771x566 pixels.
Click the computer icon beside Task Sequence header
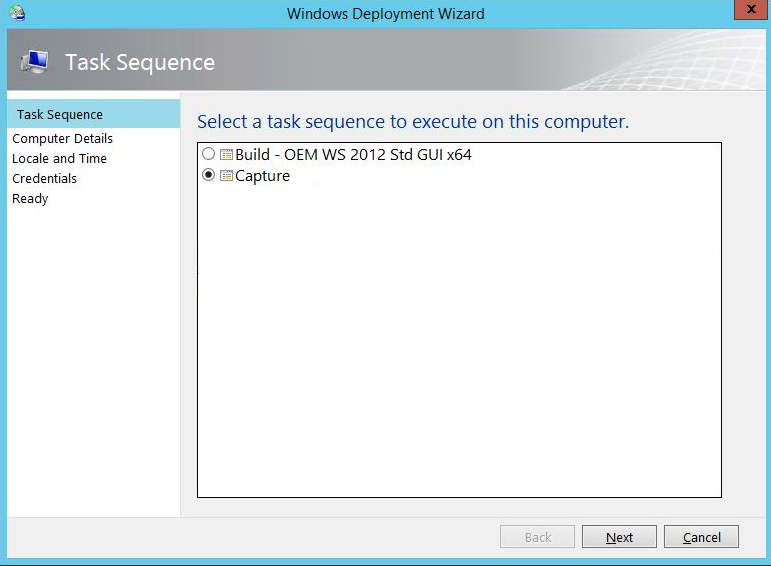pyautogui.click(x=34, y=62)
